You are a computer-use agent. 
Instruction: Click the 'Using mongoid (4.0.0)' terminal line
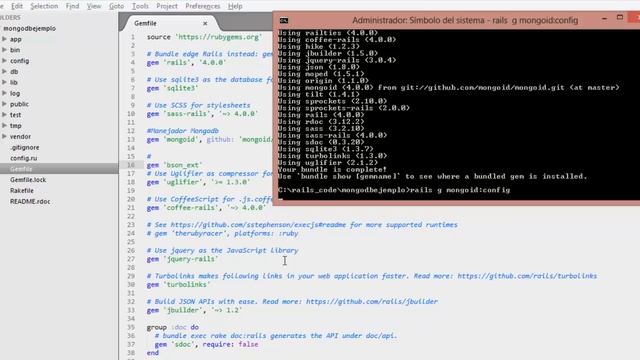448,87
